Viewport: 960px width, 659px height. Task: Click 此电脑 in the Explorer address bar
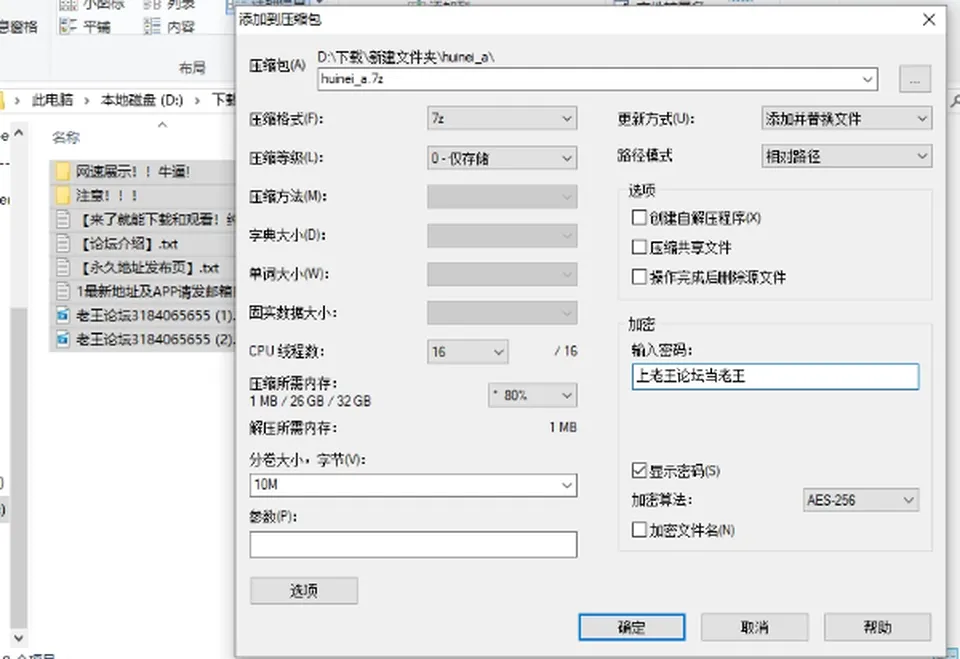pos(52,100)
